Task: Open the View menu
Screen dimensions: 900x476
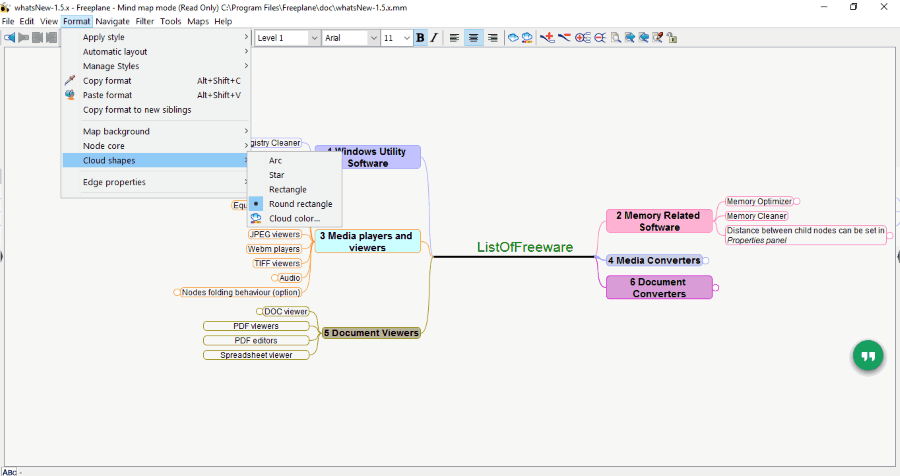Action: point(49,21)
